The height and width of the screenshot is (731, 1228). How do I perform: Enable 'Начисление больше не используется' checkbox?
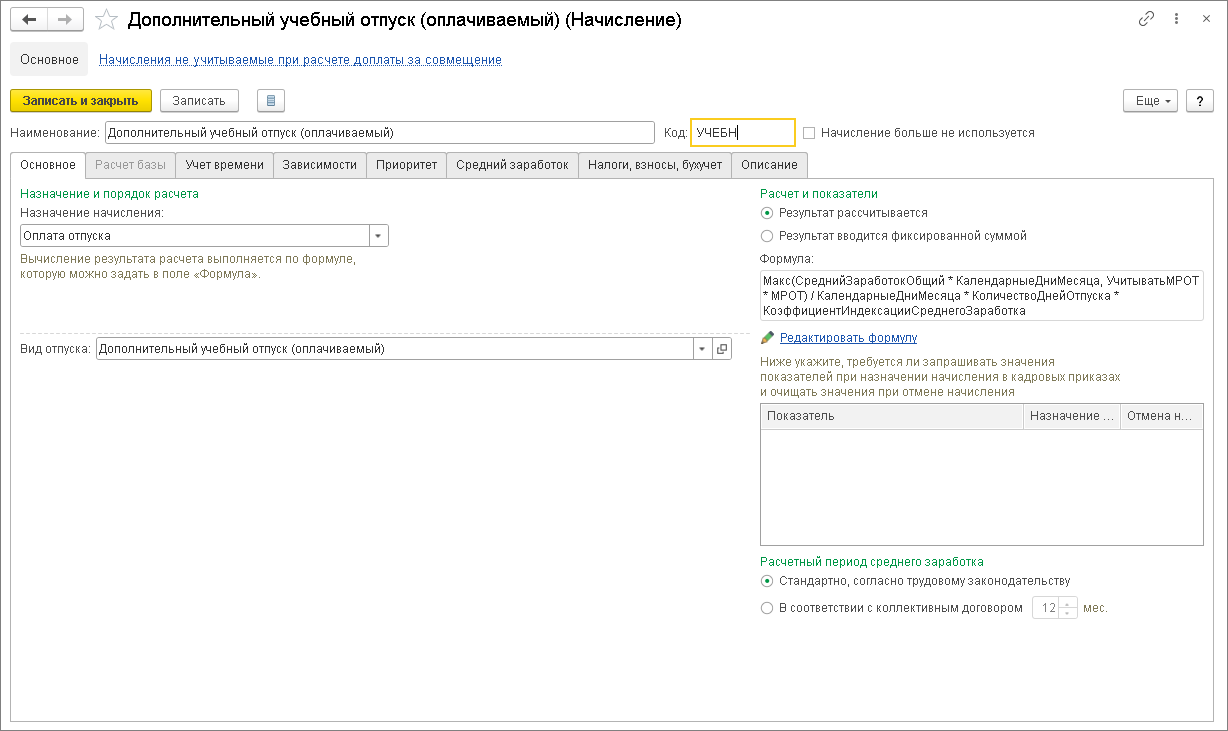tap(809, 132)
